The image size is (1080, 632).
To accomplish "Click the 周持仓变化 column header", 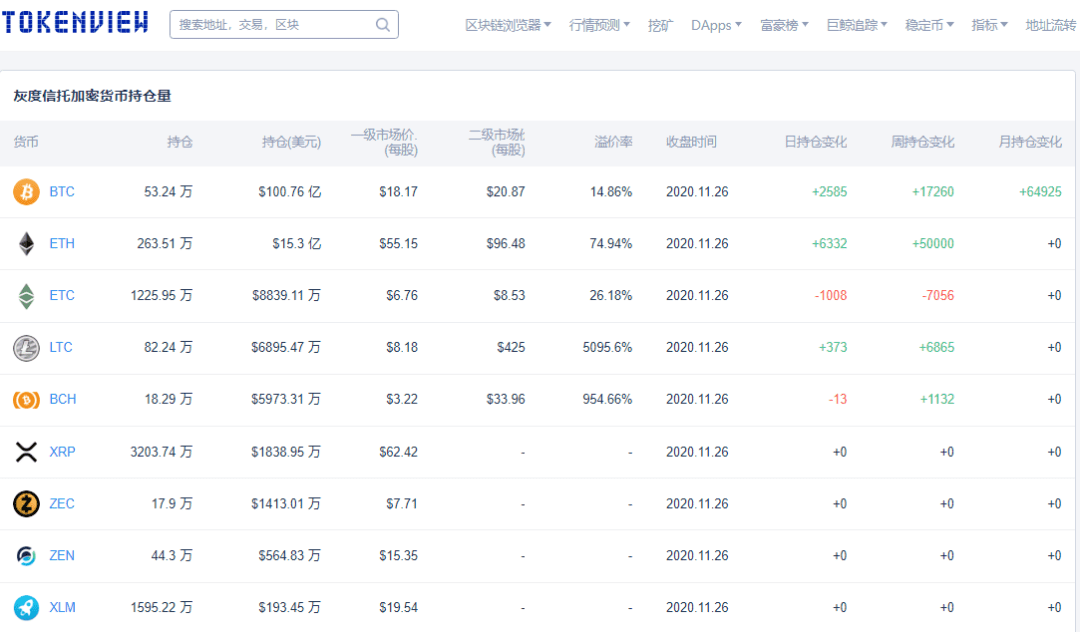I will point(923,143).
